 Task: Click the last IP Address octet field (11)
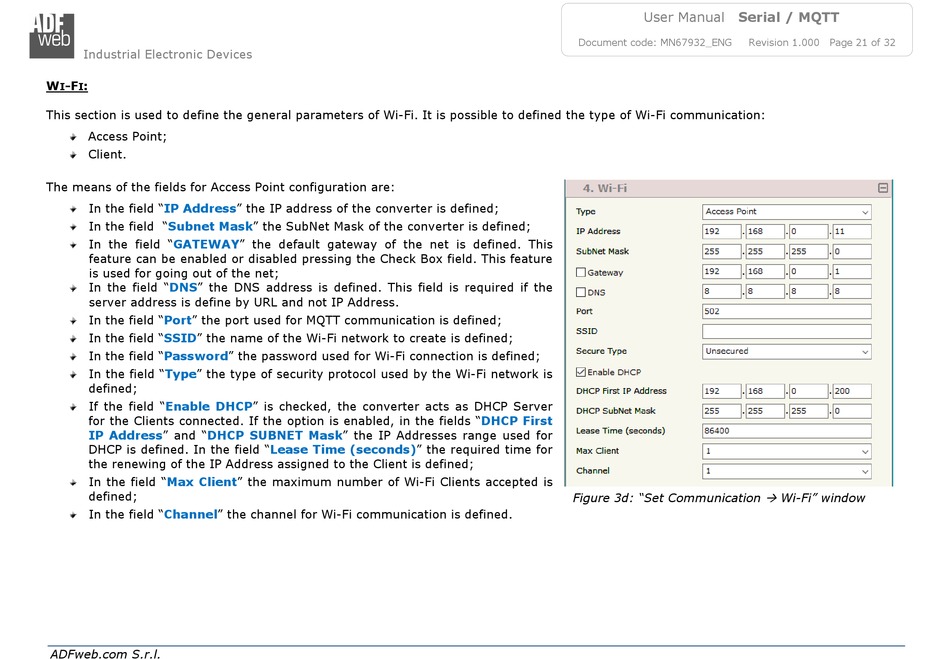851,232
